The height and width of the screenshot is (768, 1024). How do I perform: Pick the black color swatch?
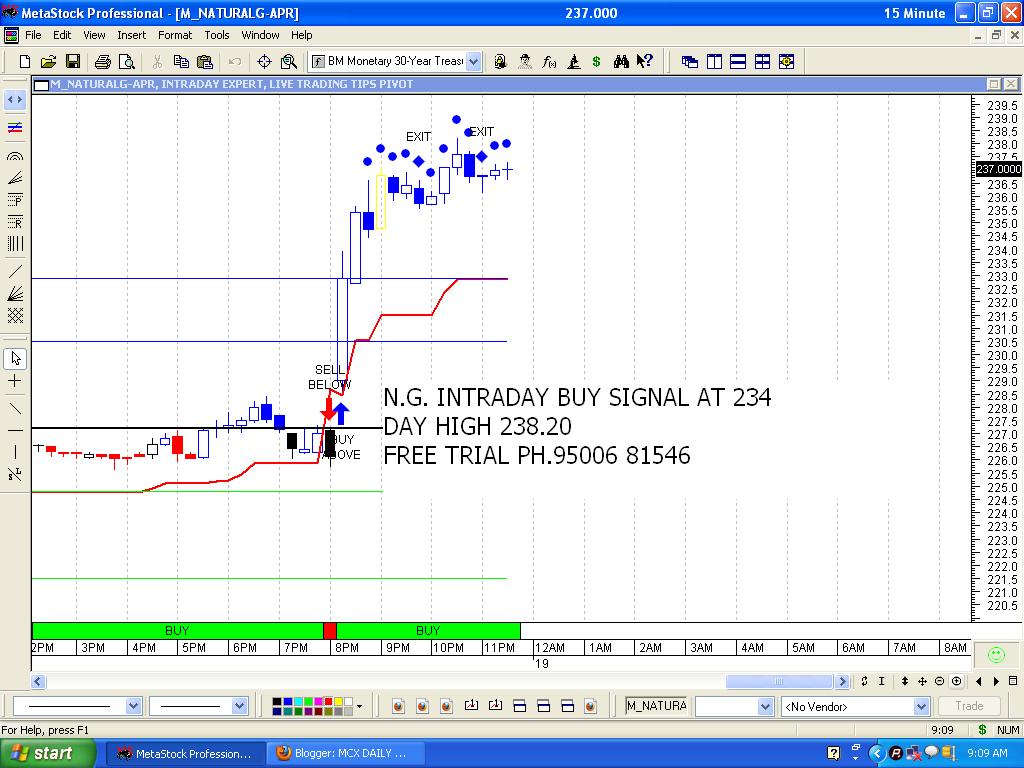277,701
